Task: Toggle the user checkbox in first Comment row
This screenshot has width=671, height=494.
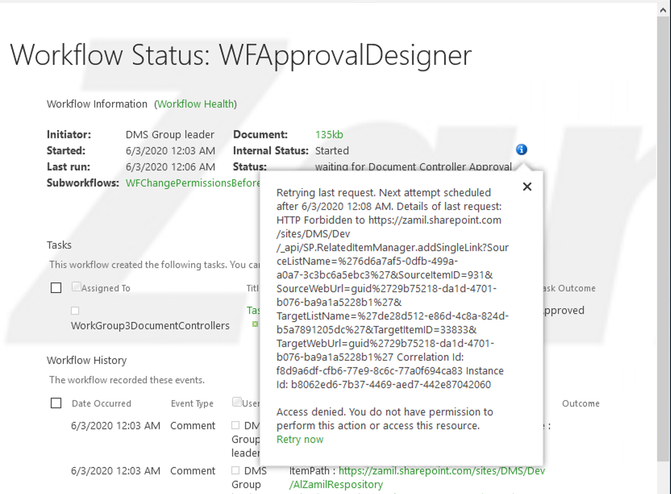Action: [235, 425]
